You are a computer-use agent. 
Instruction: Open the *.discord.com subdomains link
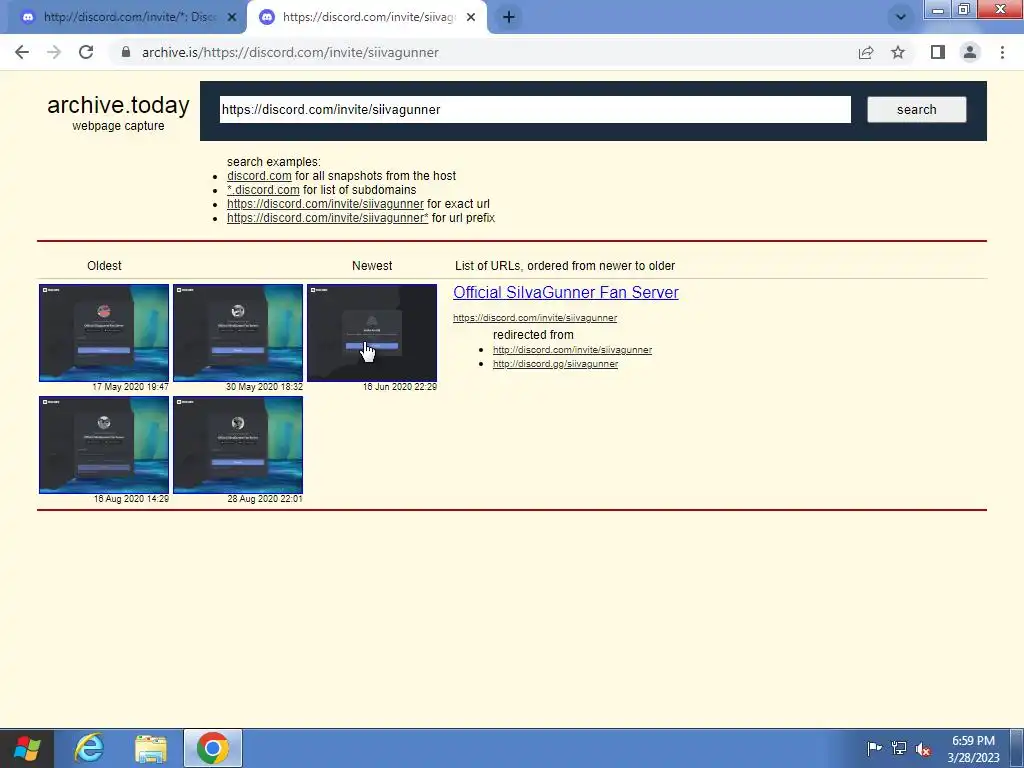point(263,189)
